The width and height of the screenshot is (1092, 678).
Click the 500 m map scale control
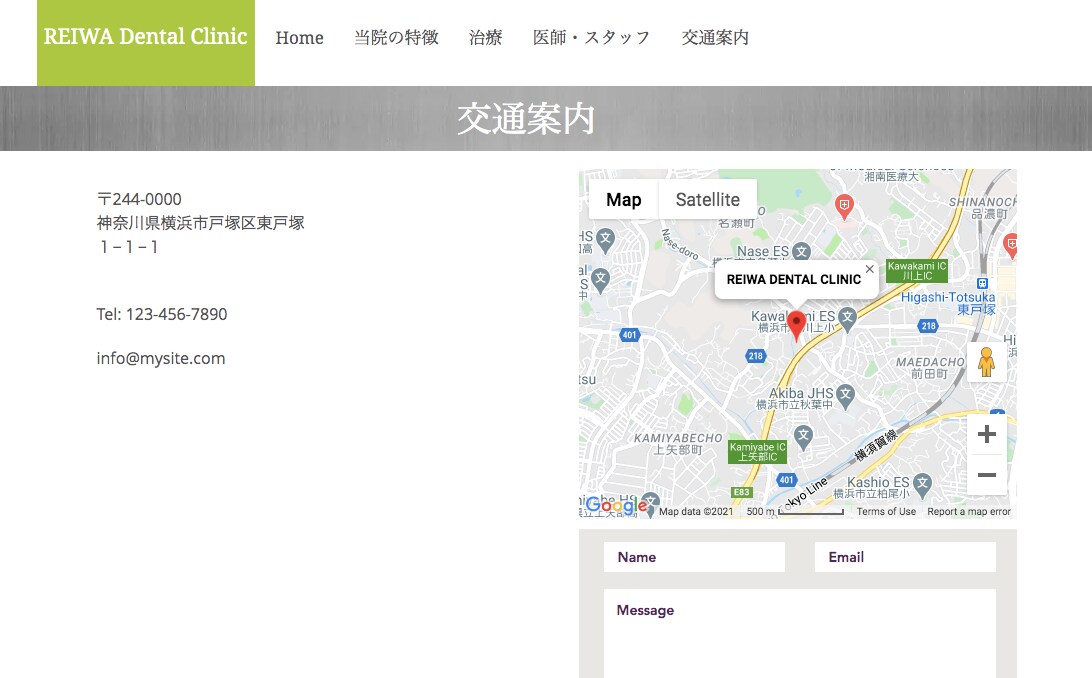[795, 512]
